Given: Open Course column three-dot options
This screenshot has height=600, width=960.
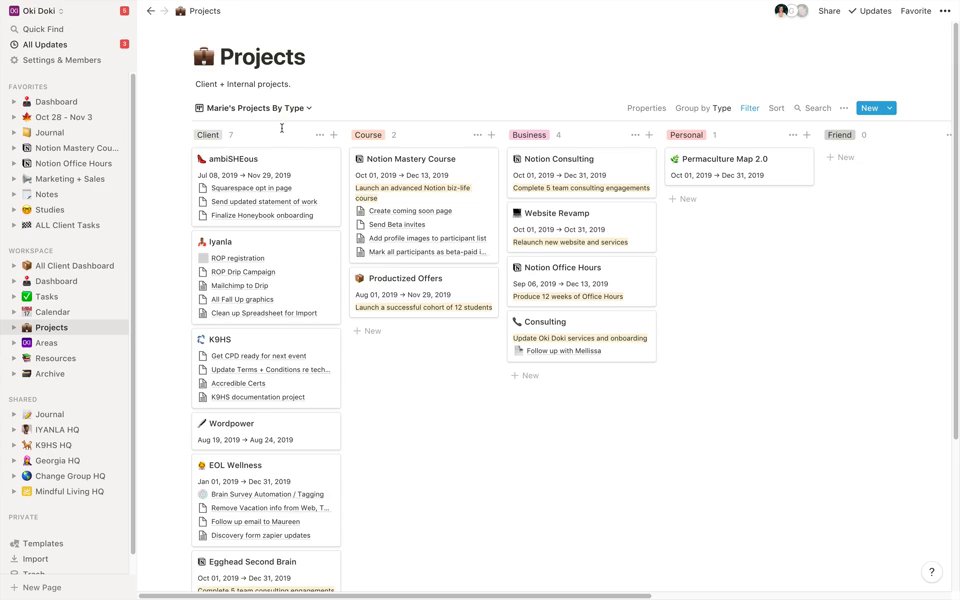Looking at the screenshot, I should 477,135.
